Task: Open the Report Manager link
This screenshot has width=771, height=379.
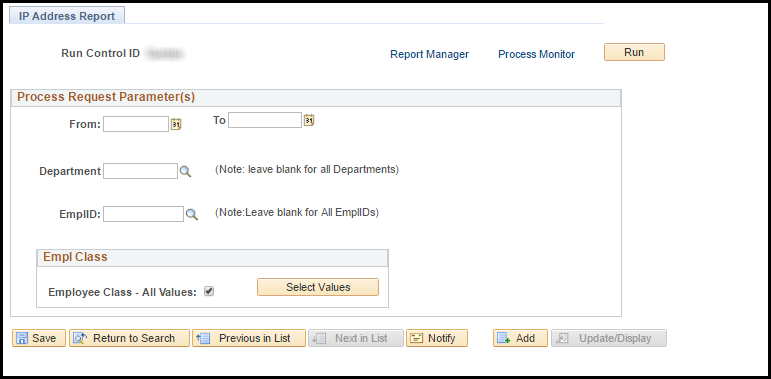Action: click(429, 54)
